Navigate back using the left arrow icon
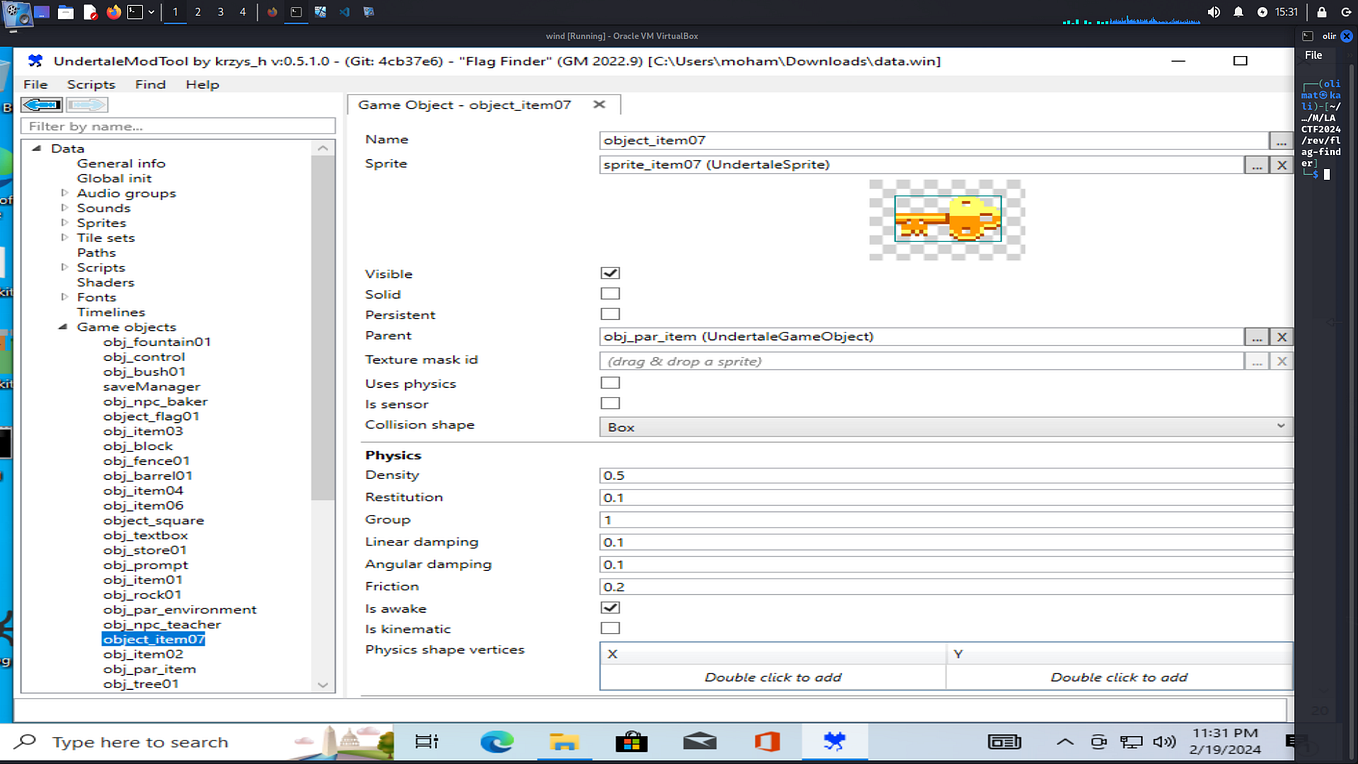Image resolution: width=1358 pixels, height=764 pixels. pos(42,104)
